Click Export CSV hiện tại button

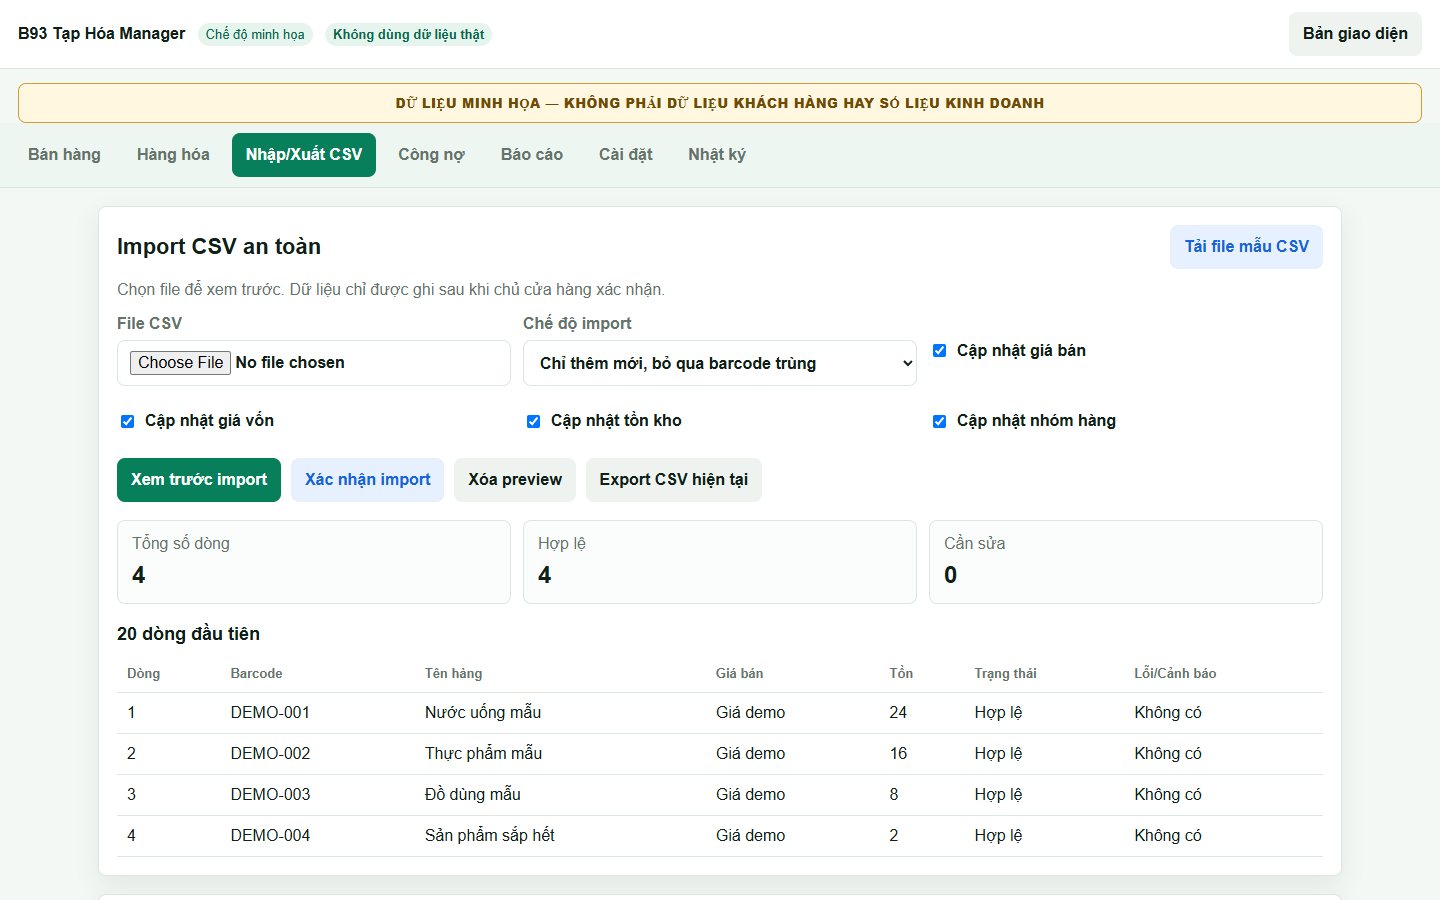pyautogui.click(x=674, y=480)
